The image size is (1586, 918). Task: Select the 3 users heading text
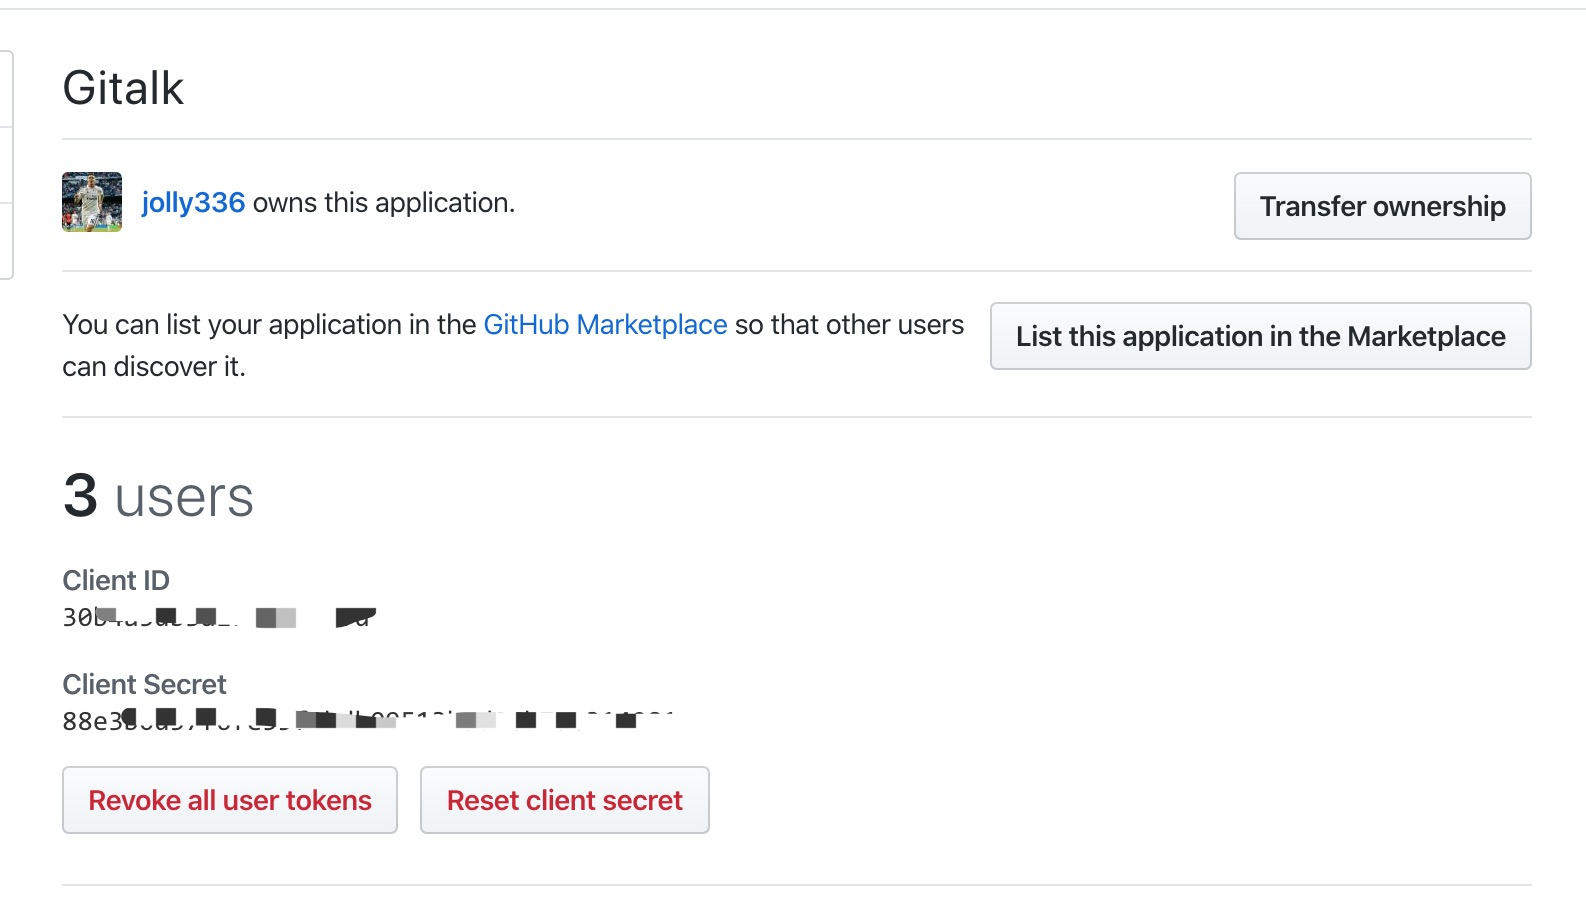click(158, 496)
